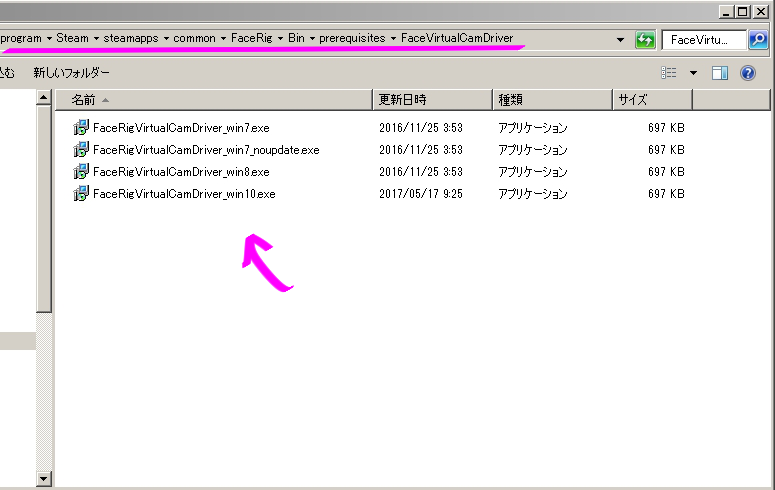Click scrollbar down arrow in navigation pane
Screen dimensions: 775x490
pyautogui.click(x=43, y=479)
